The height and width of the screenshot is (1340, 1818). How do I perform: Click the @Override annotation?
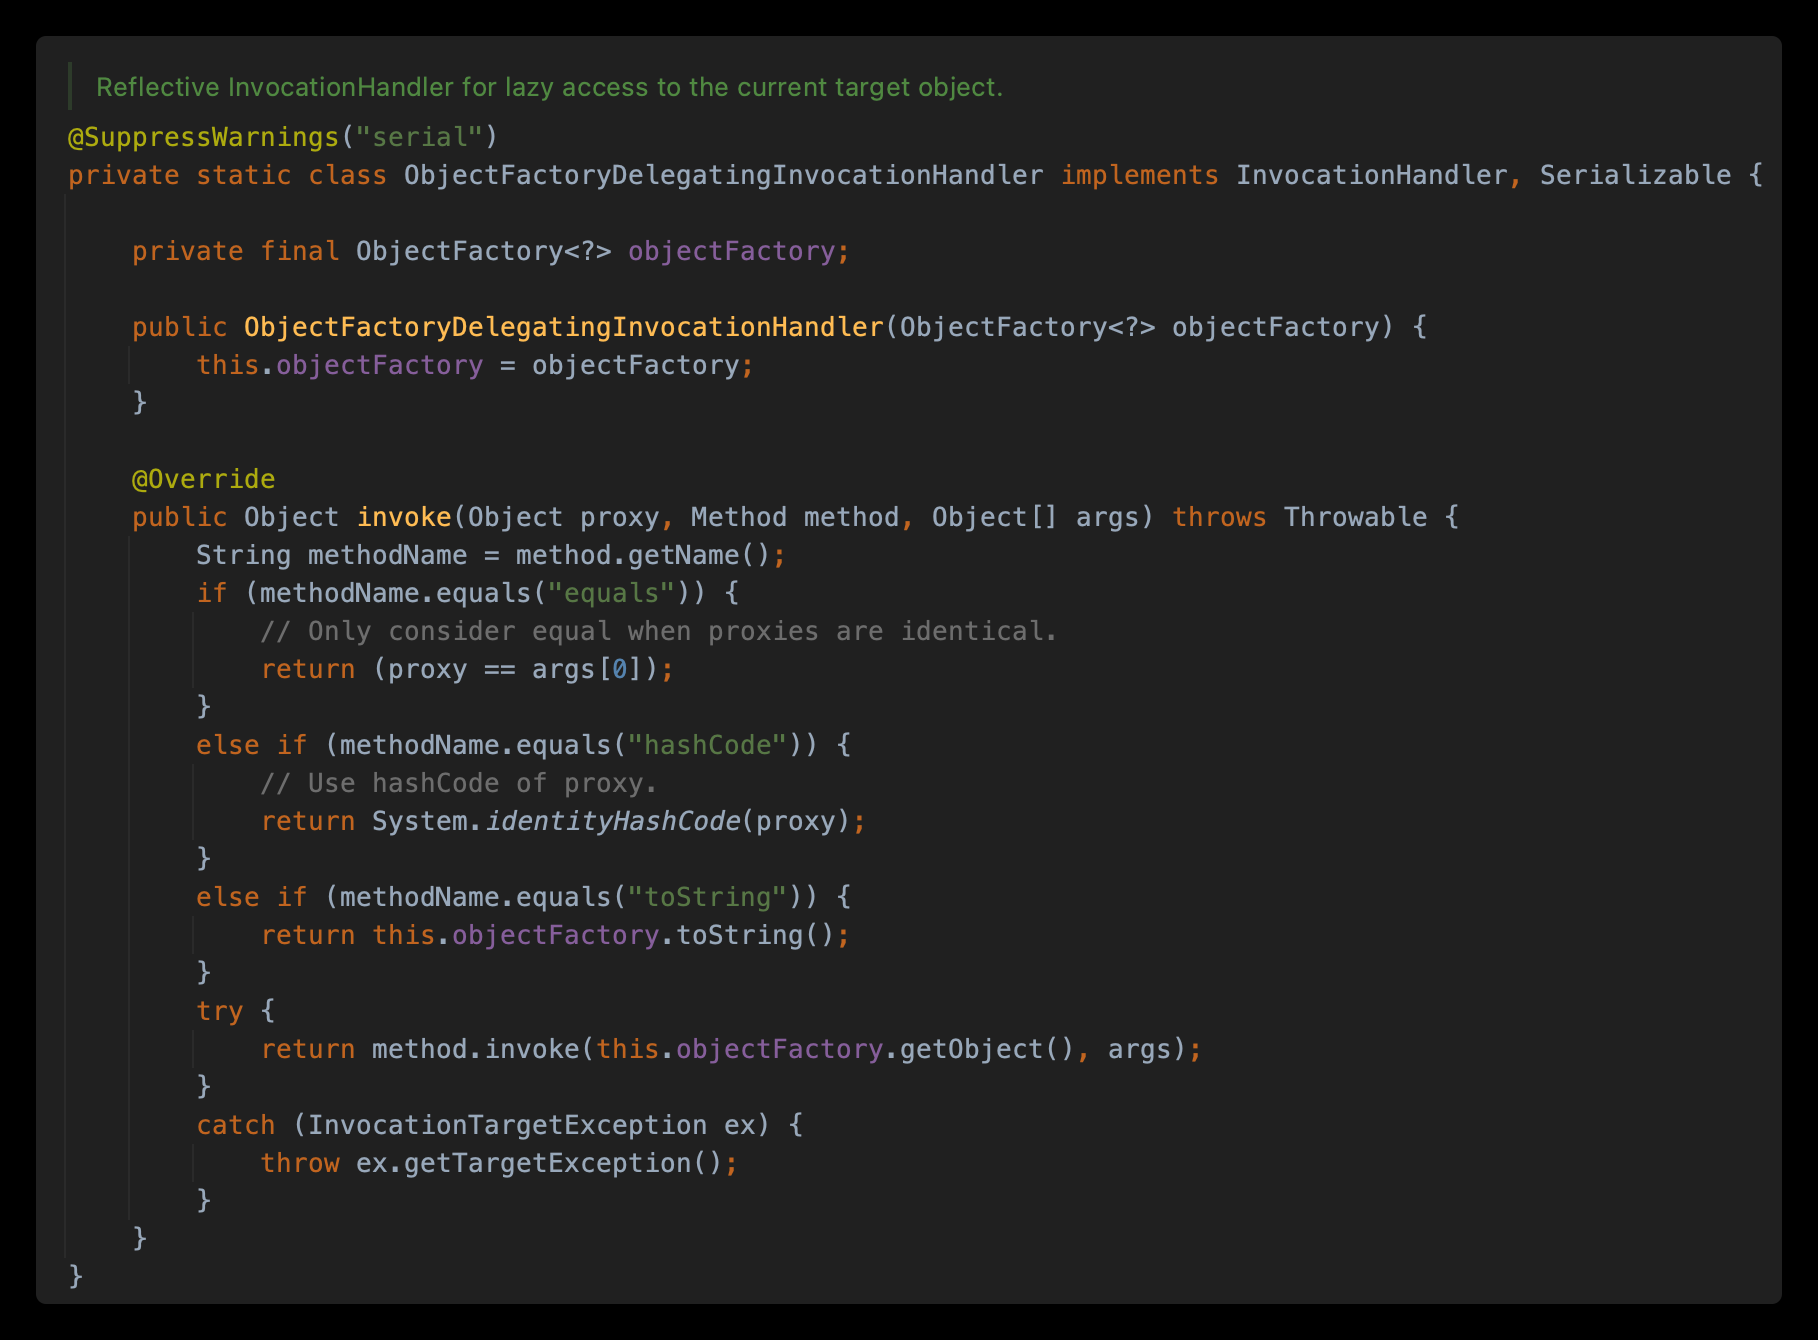coord(203,479)
